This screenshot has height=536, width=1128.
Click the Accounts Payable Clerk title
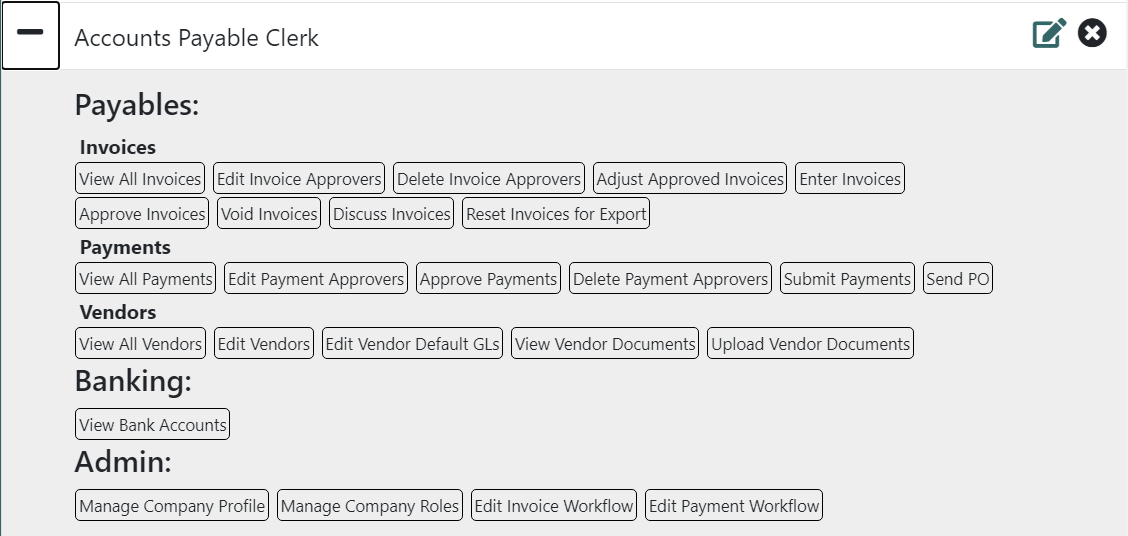196,37
